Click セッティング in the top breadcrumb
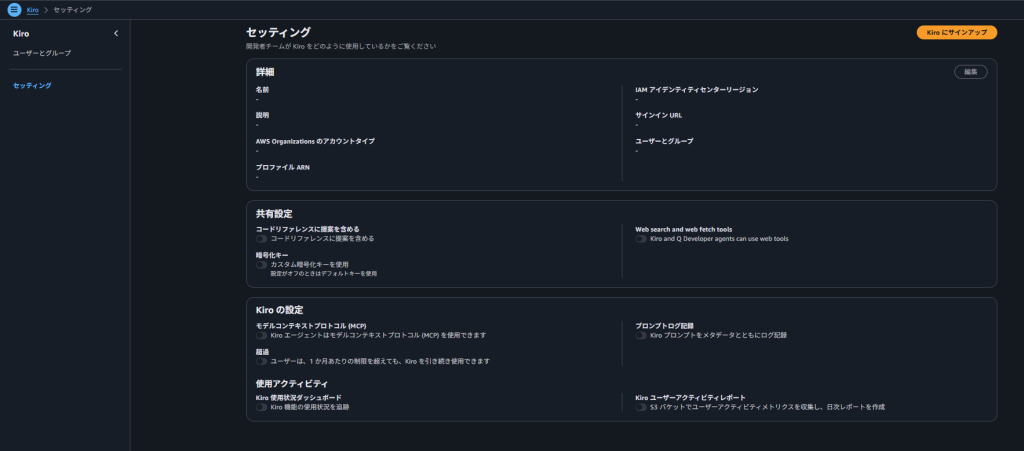The height and width of the screenshot is (451, 1024). pos(74,9)
